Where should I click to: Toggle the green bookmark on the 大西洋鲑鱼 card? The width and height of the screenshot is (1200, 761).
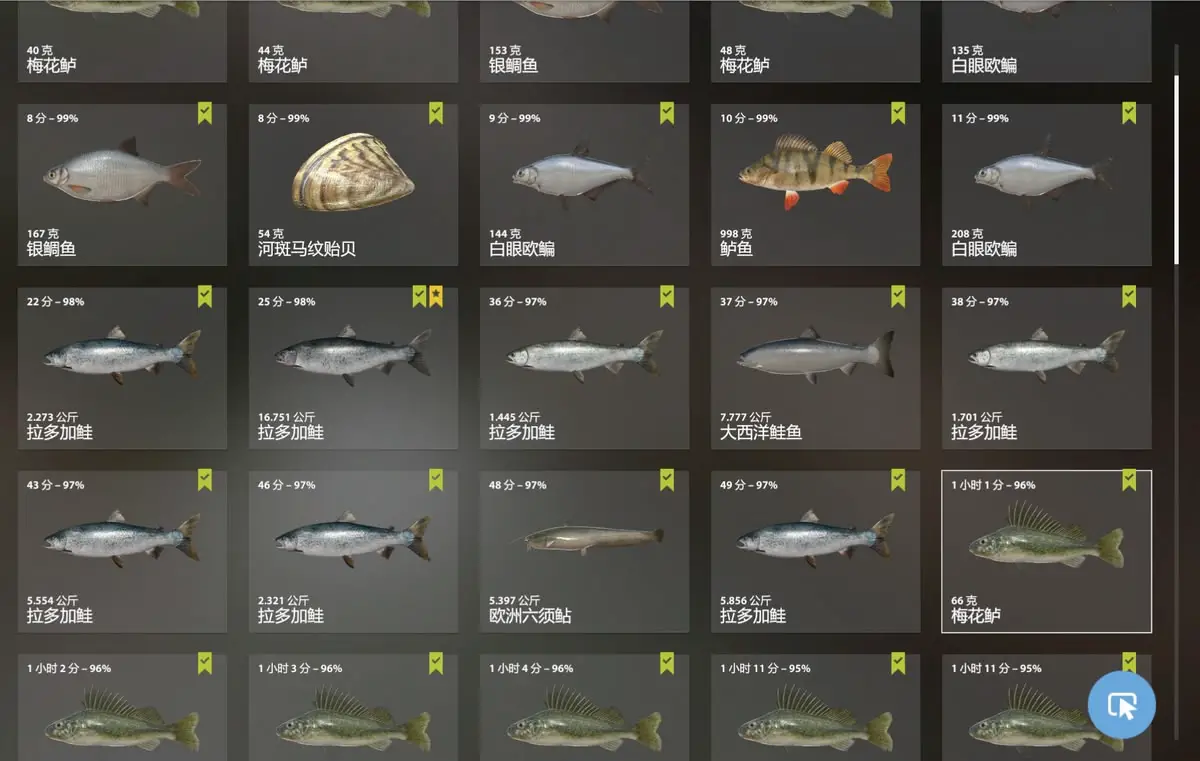coord(898,296)
